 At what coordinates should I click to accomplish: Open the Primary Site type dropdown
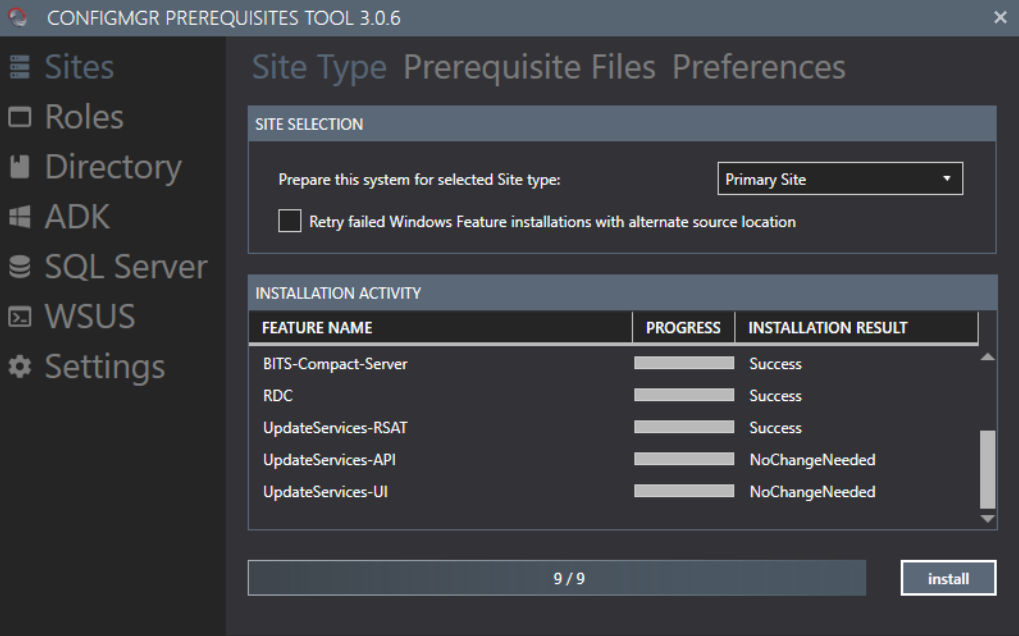click(839, 180)
